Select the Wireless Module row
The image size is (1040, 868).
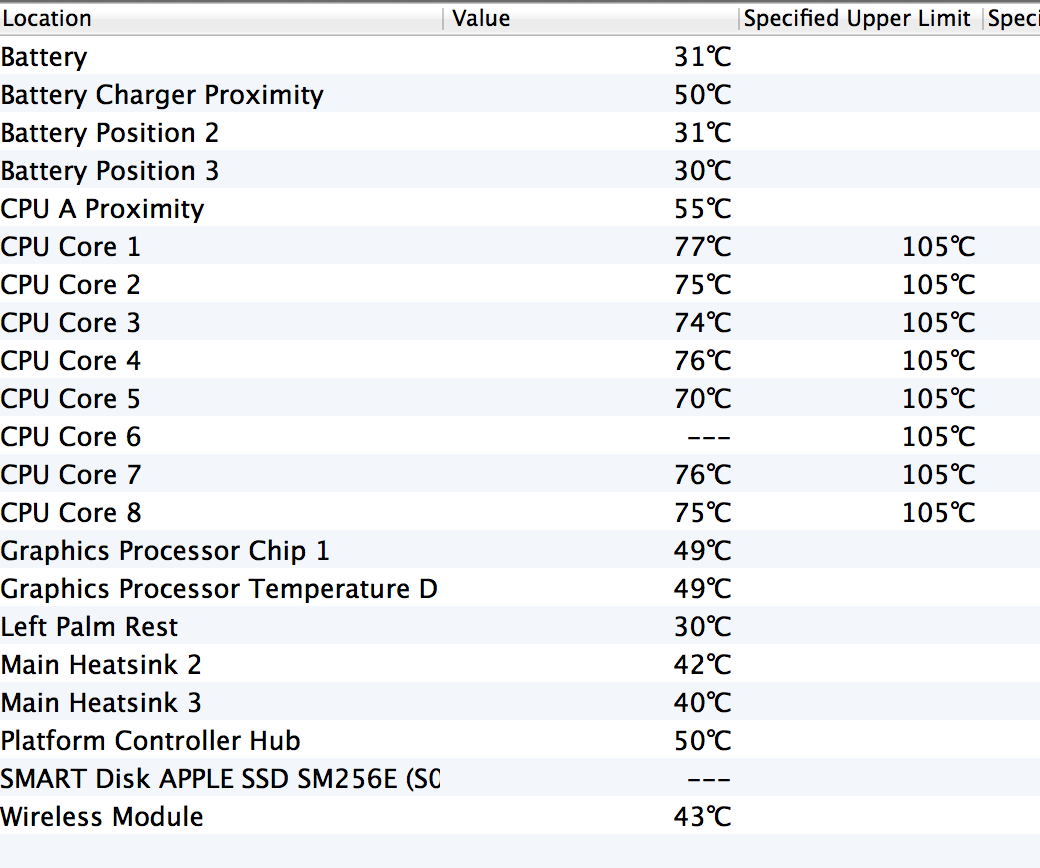click(520, 816)
